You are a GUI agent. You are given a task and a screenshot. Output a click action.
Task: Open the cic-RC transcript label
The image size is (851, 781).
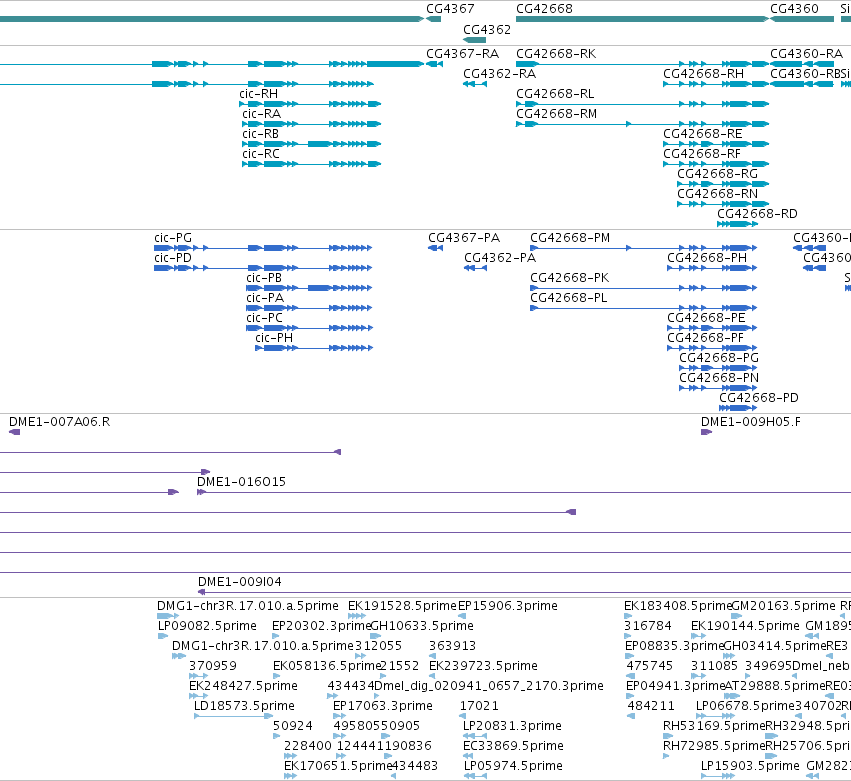(261, 154)
